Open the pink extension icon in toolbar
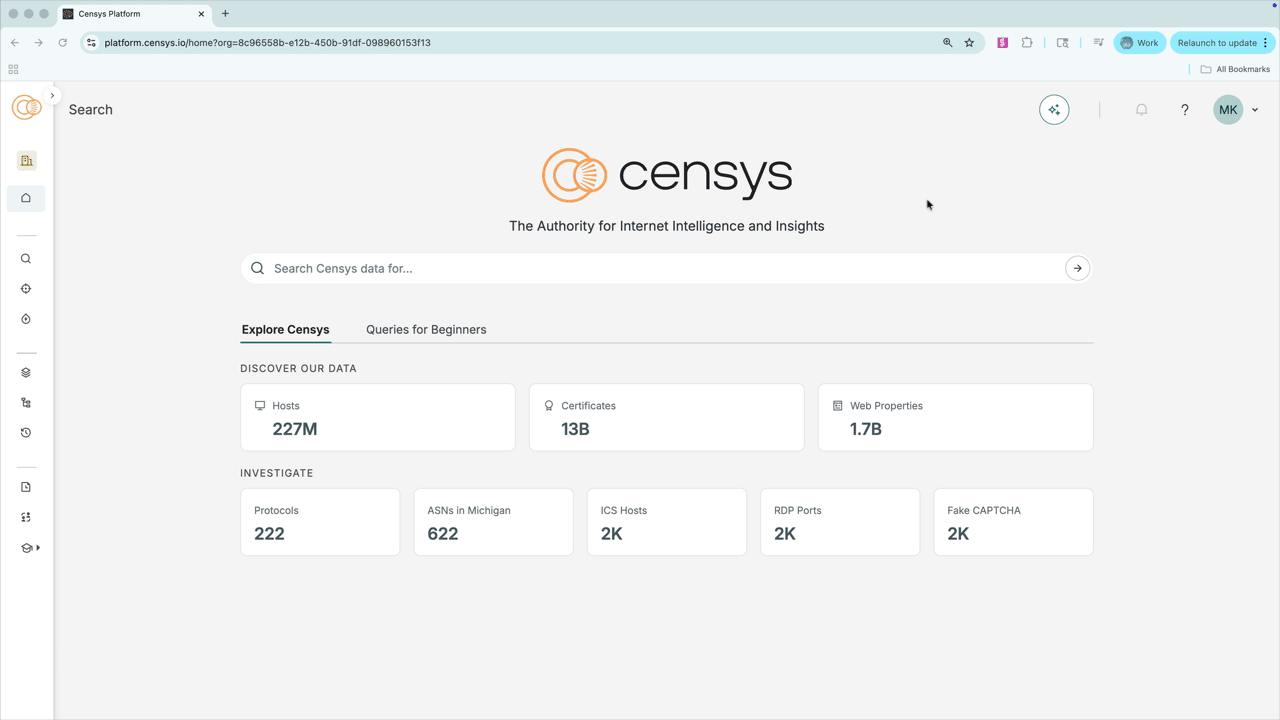Image resolution: width=1280 pixels, height=720 pixels. [x=1002, y=43]
